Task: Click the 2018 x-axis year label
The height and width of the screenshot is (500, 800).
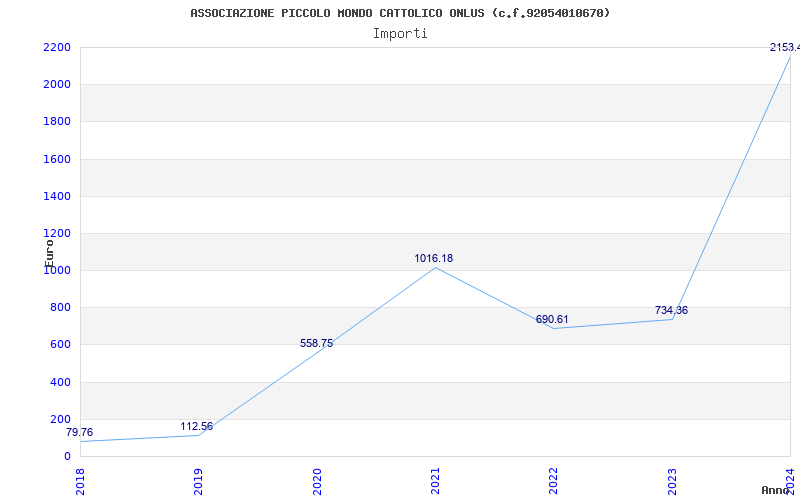Action: pos(80,481)
